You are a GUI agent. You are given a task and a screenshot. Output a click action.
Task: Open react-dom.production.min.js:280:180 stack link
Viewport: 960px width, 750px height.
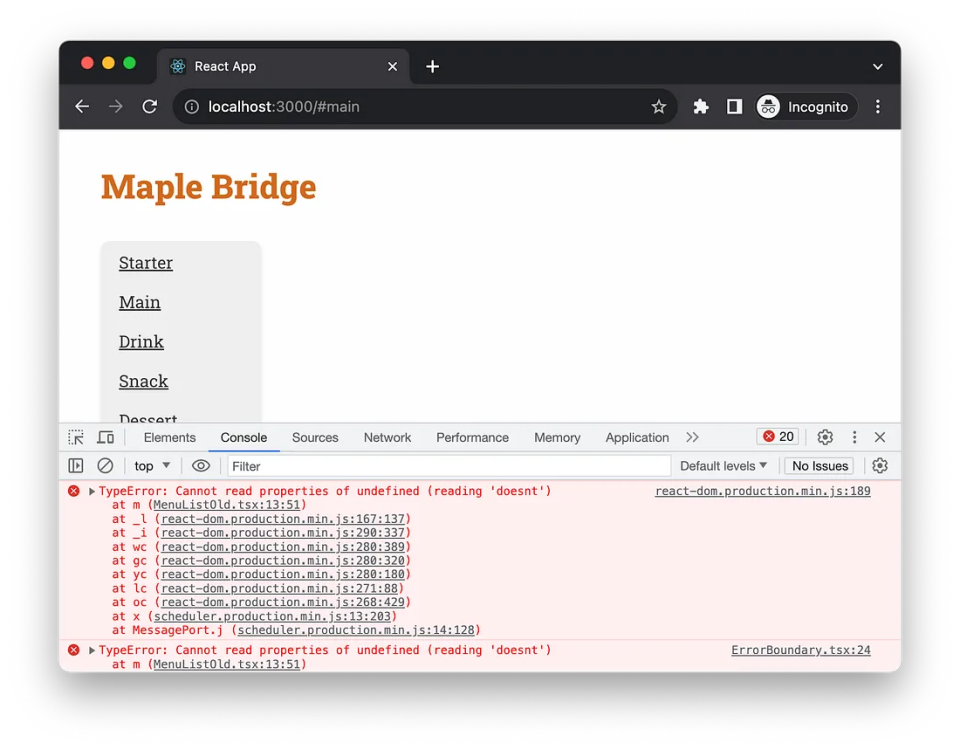(x=283, y=574)
